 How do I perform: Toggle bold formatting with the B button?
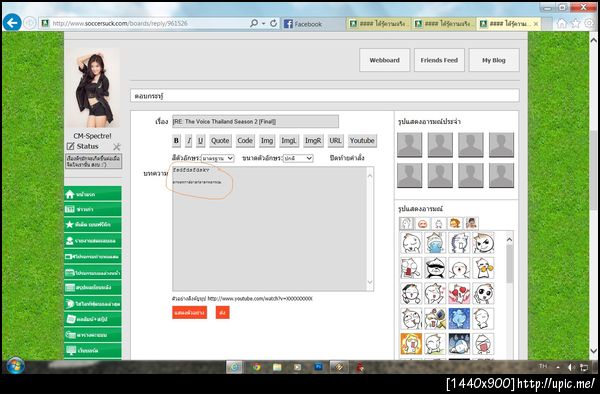[176, 140]
